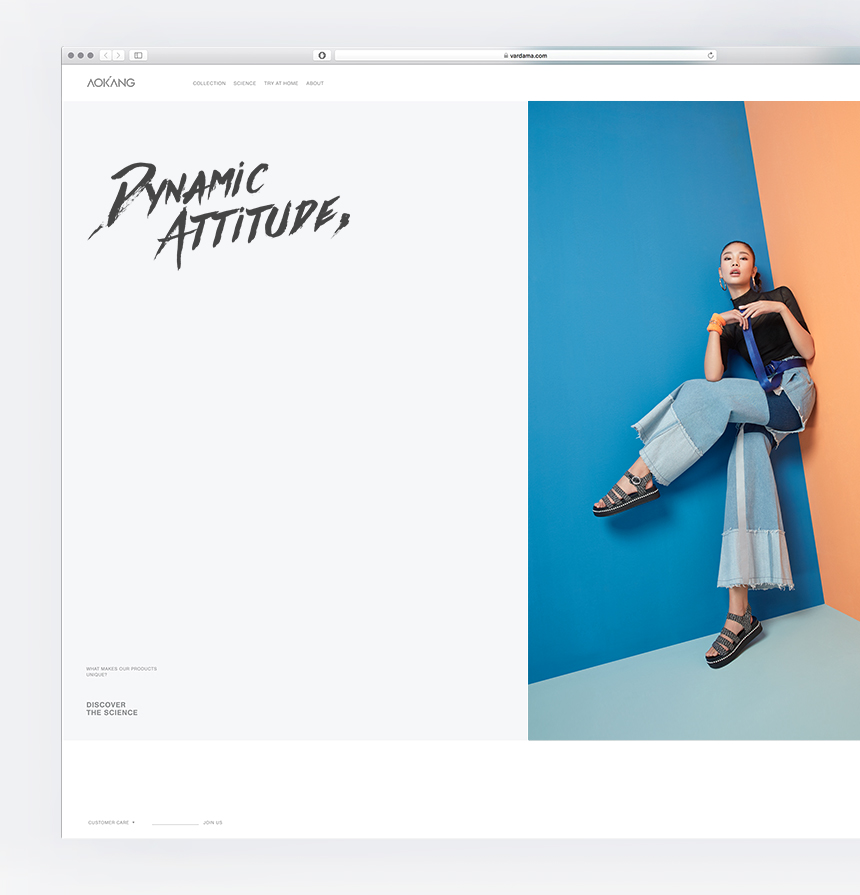
Task: Click the newsletter email input line
Action: point(175,823)
